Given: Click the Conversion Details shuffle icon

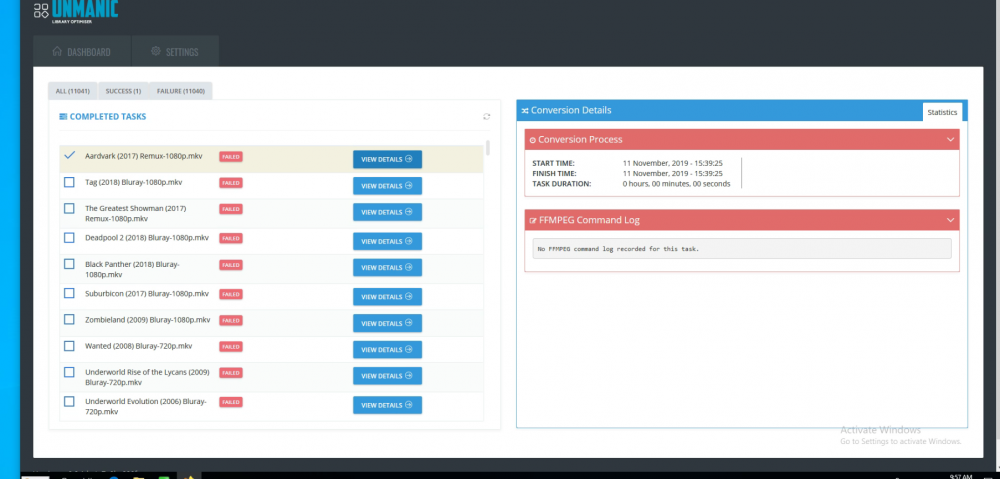Looking at the screenshot, I should [524, 110].
